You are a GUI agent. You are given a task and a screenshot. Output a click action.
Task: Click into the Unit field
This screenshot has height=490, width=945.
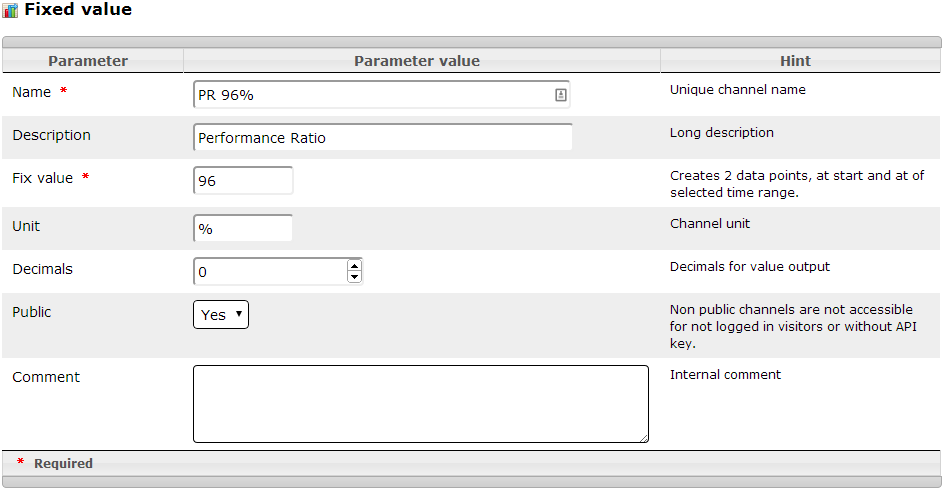[x=243, y=228]
